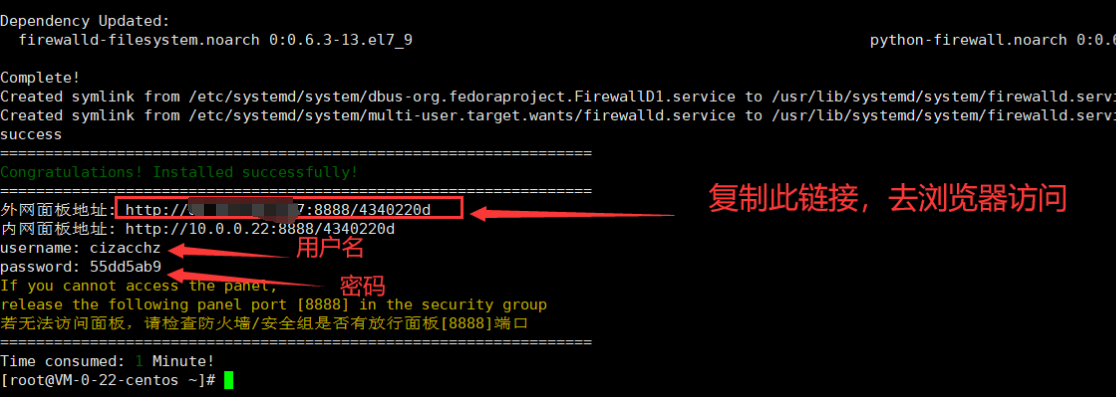Click the 'Time consumed: 1 Minute!' line
The width and height of the screenshot is (1116, 397).
click(x=107, y=361)
